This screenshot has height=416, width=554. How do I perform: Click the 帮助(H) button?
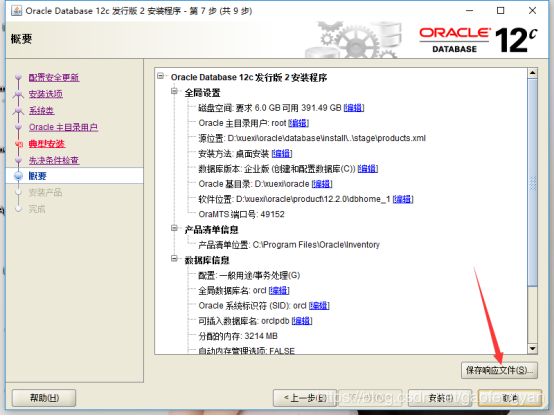[44, 398]
